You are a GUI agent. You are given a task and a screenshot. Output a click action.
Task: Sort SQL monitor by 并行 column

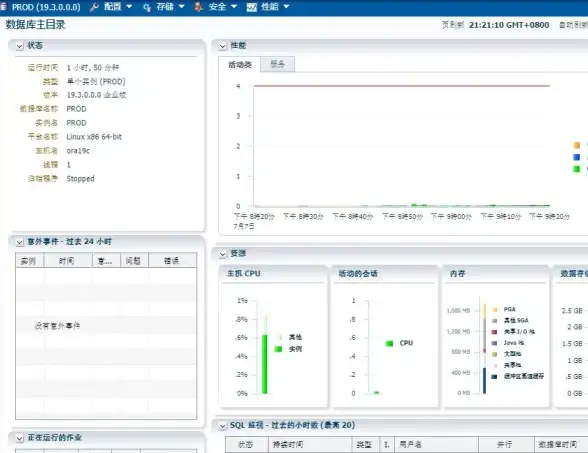coord(506,445)
